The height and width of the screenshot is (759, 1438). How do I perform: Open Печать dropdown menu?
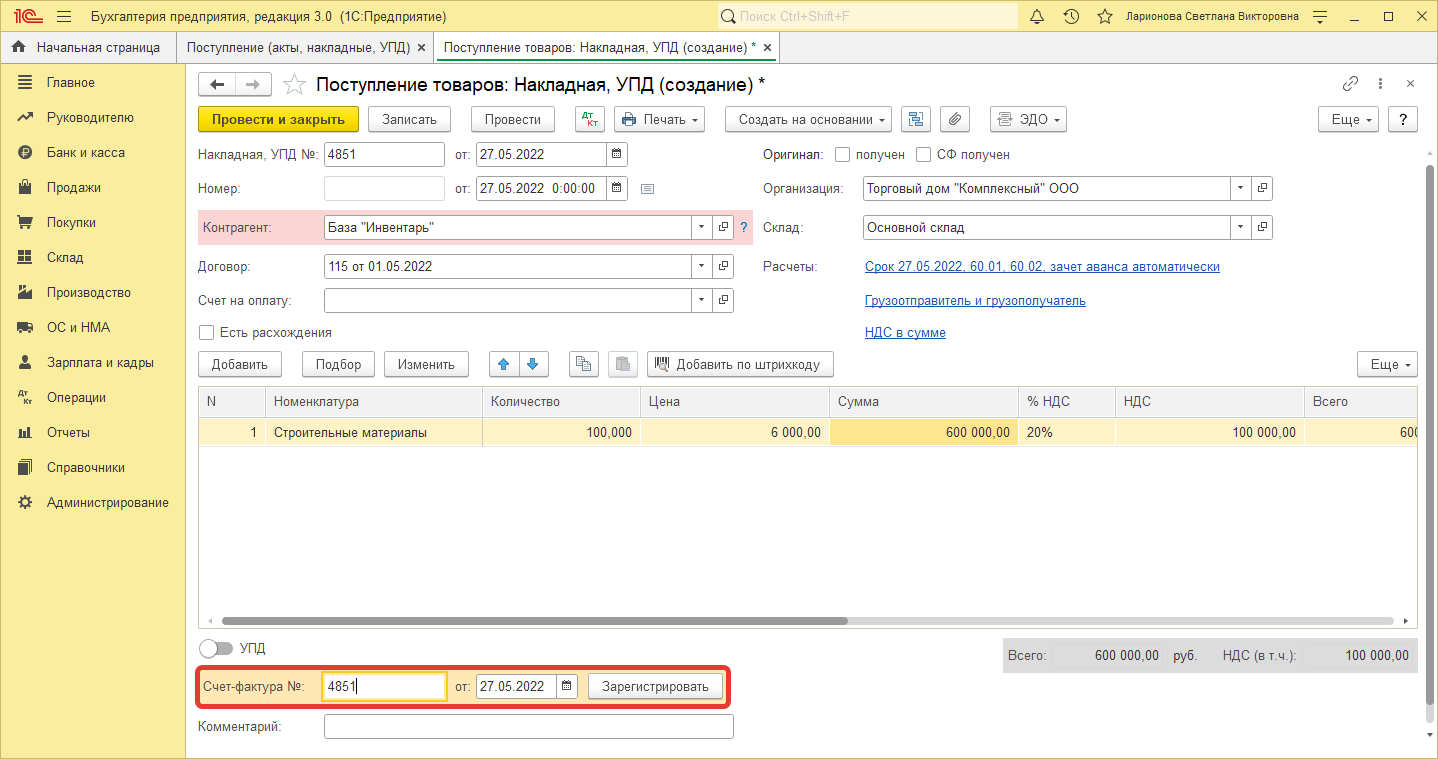pyautogui.click(x=659, y=119)
